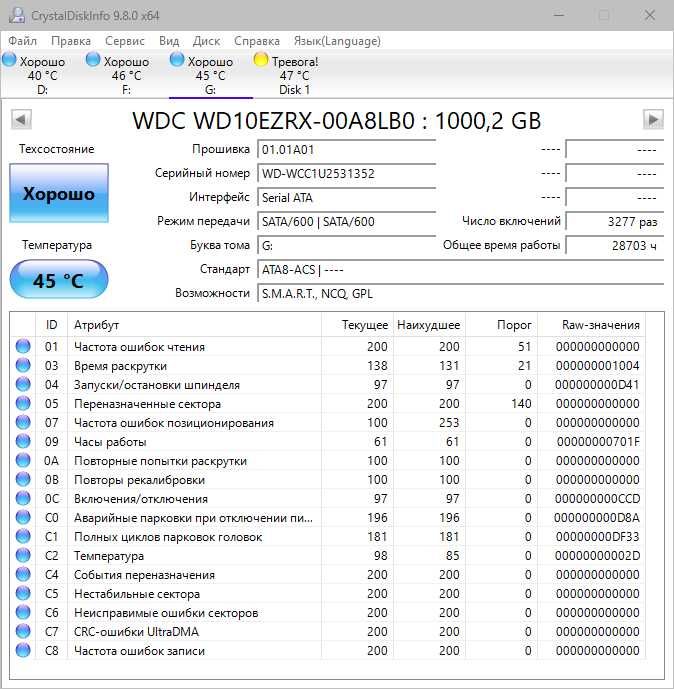Image resolution: width=674 pixels, height=689 pixels.
Task: Select row Частота ошибок чтения
Action: tap(327, 346)
